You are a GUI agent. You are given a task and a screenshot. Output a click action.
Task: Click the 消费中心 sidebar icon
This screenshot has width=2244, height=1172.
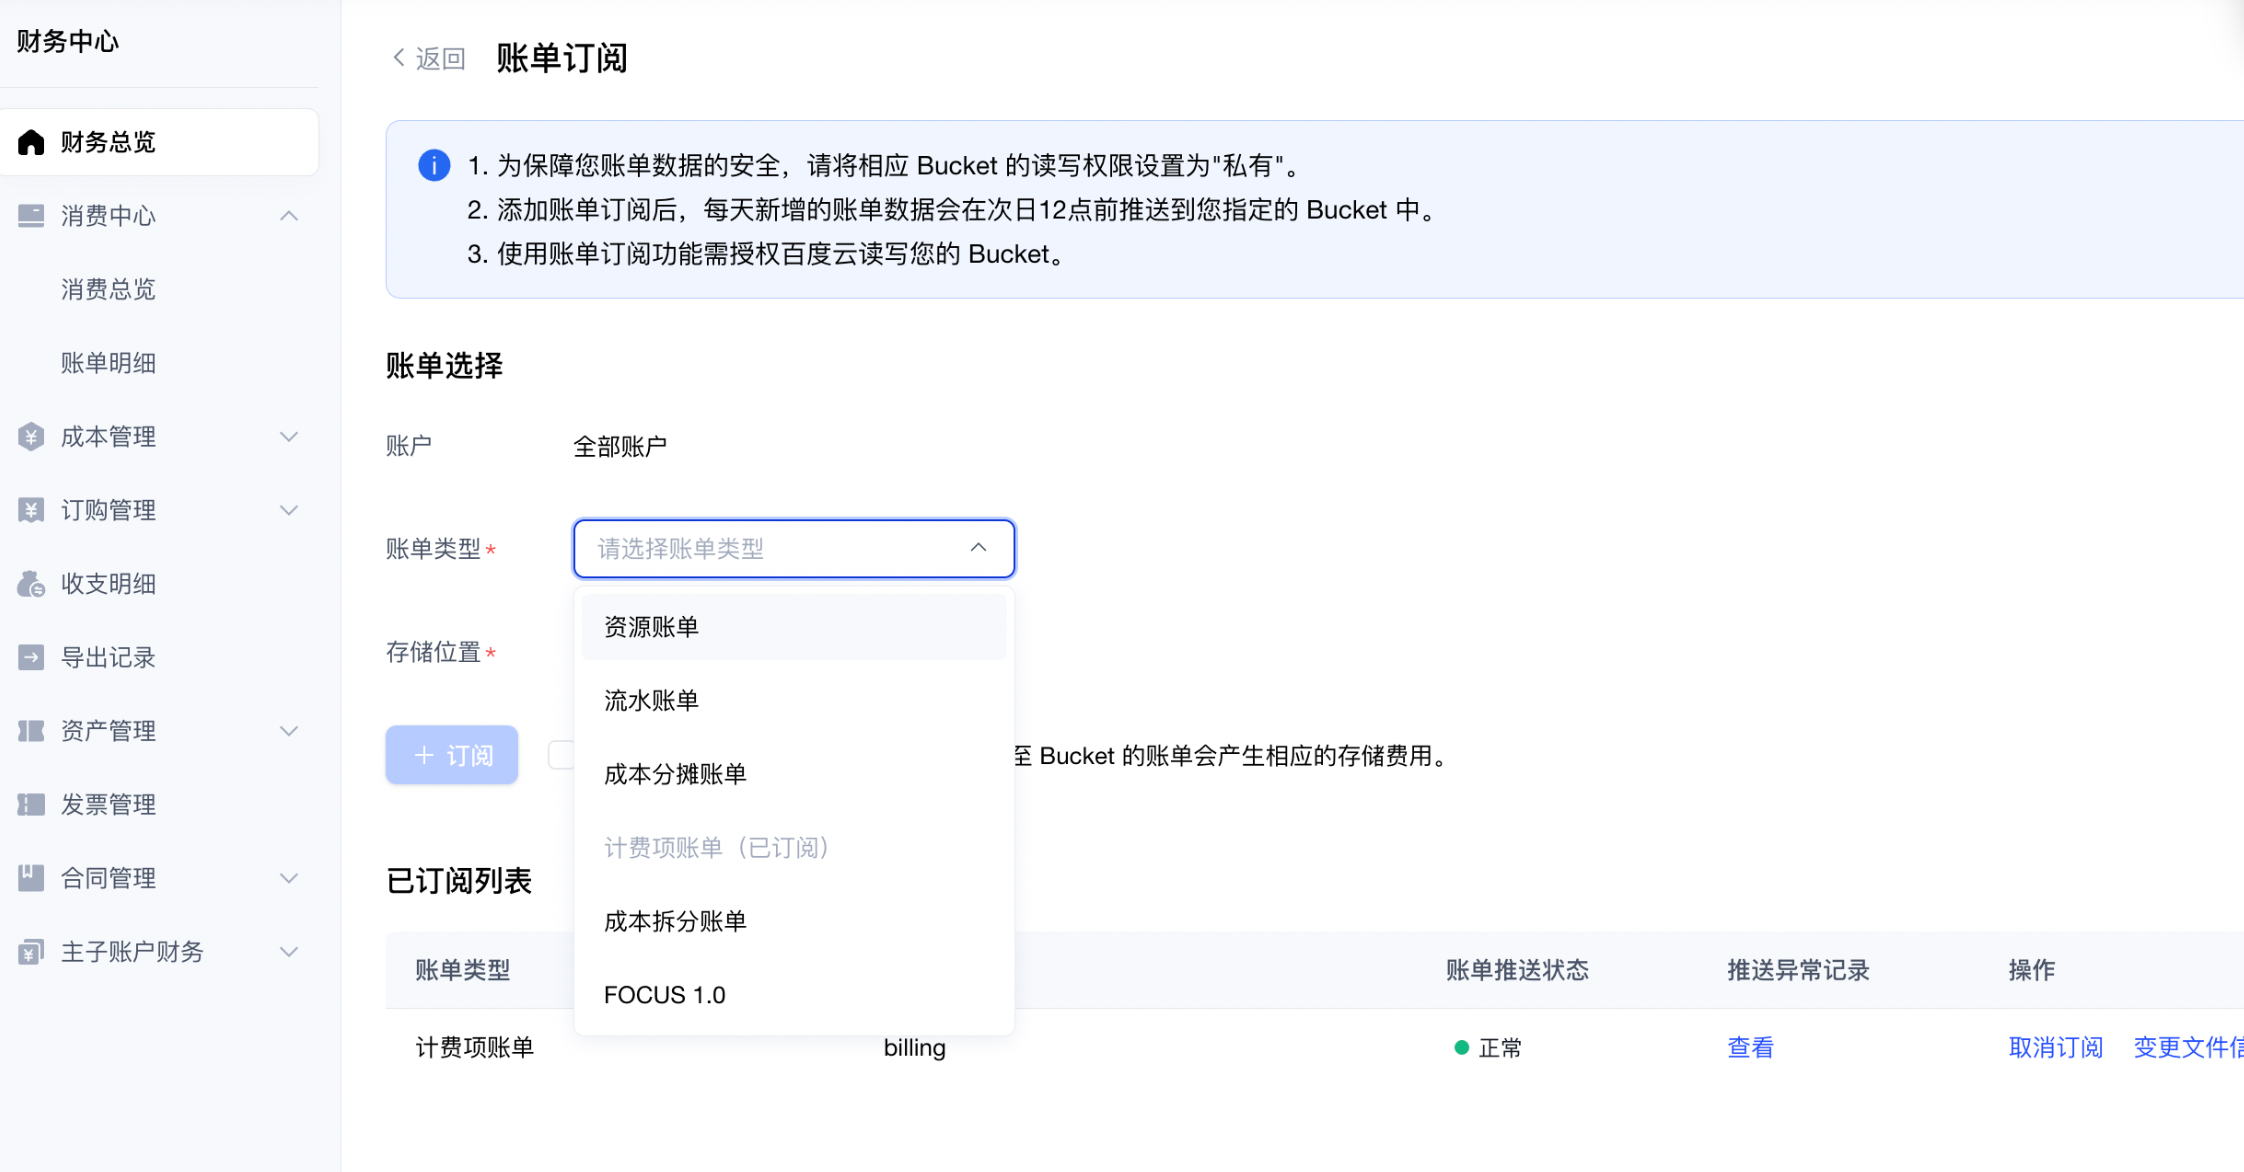31,216
